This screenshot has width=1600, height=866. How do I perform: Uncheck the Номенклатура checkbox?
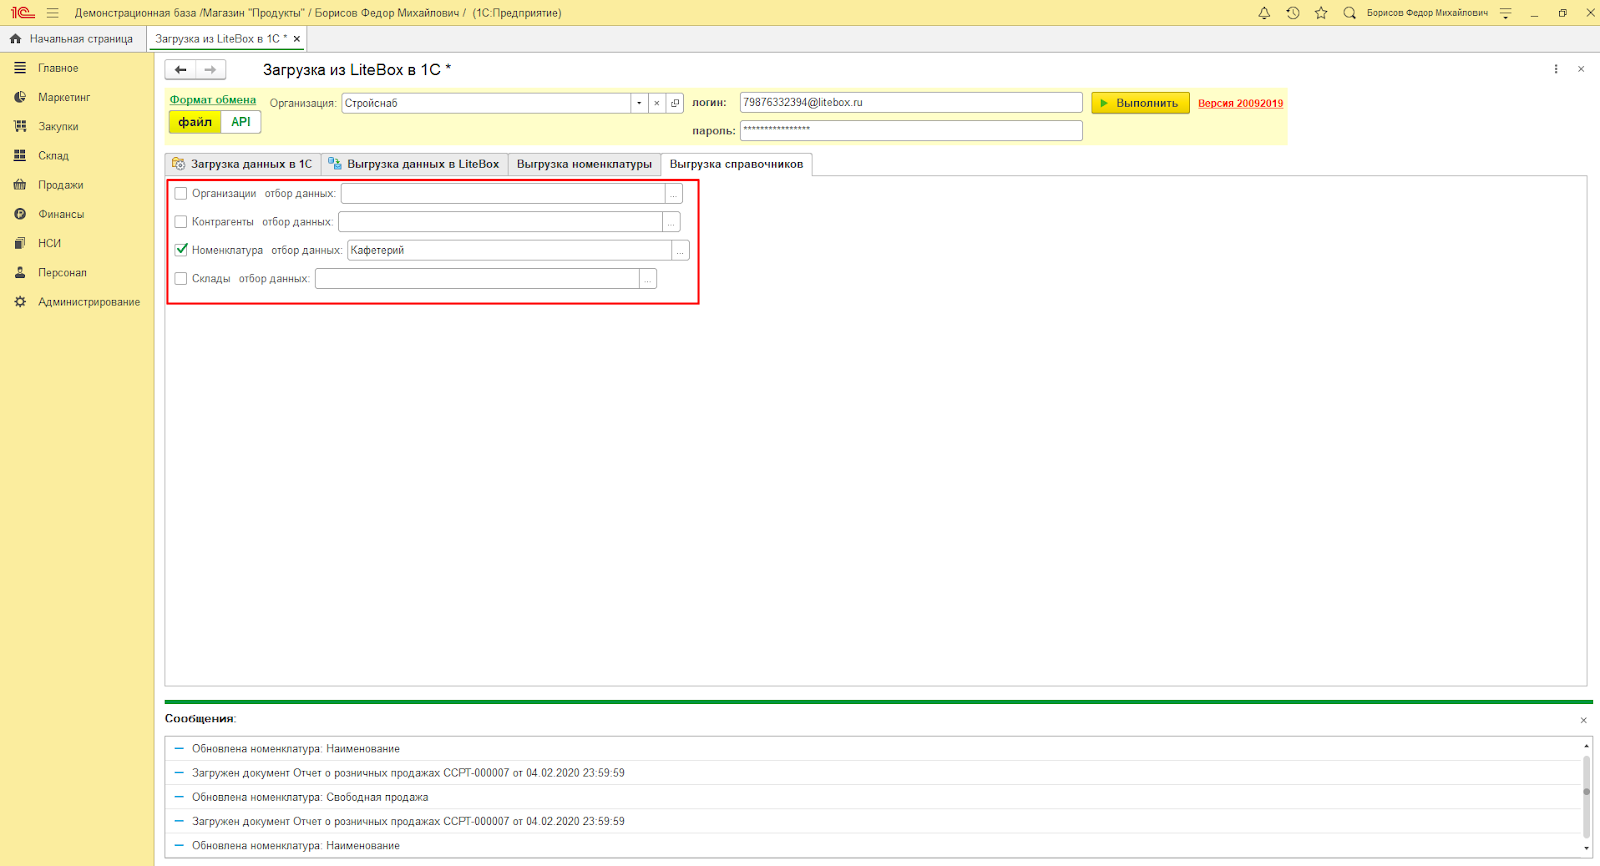pyautogui.click(x=181, y=250)
